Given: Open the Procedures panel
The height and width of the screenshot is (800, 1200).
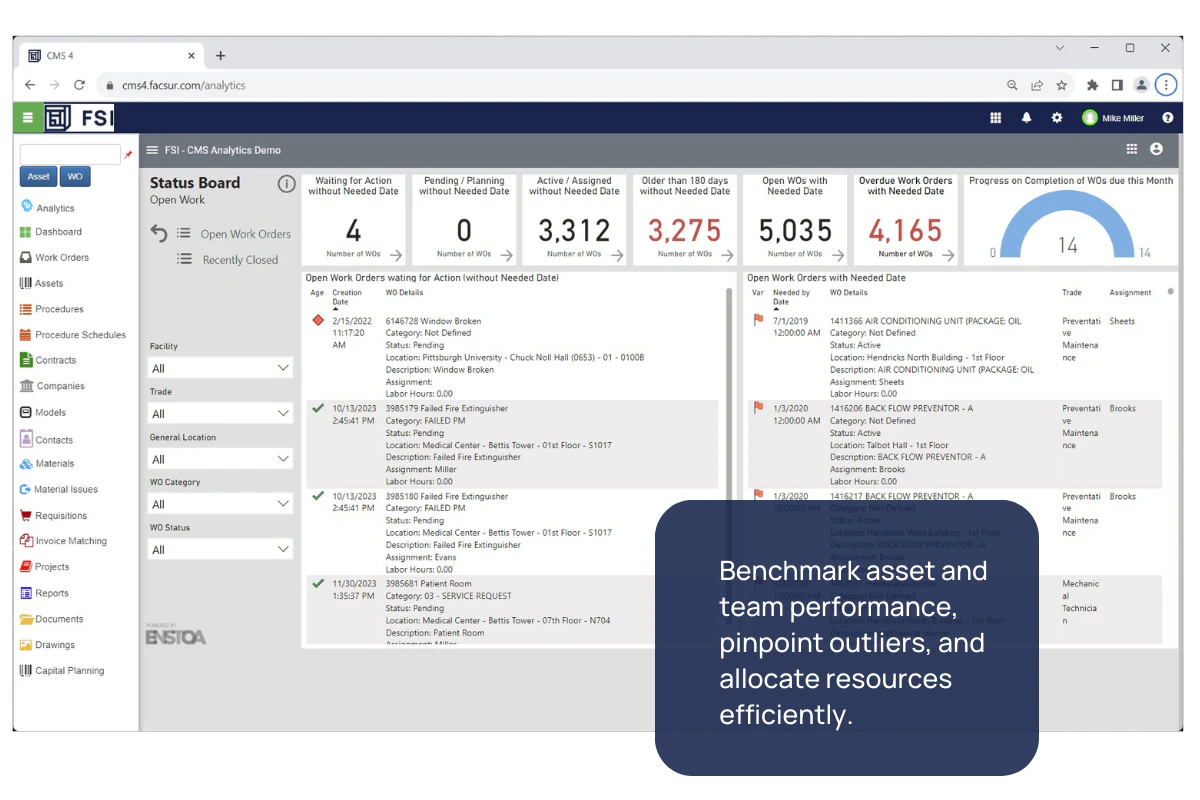Looking at the screenshot, I should pos(25,309).
